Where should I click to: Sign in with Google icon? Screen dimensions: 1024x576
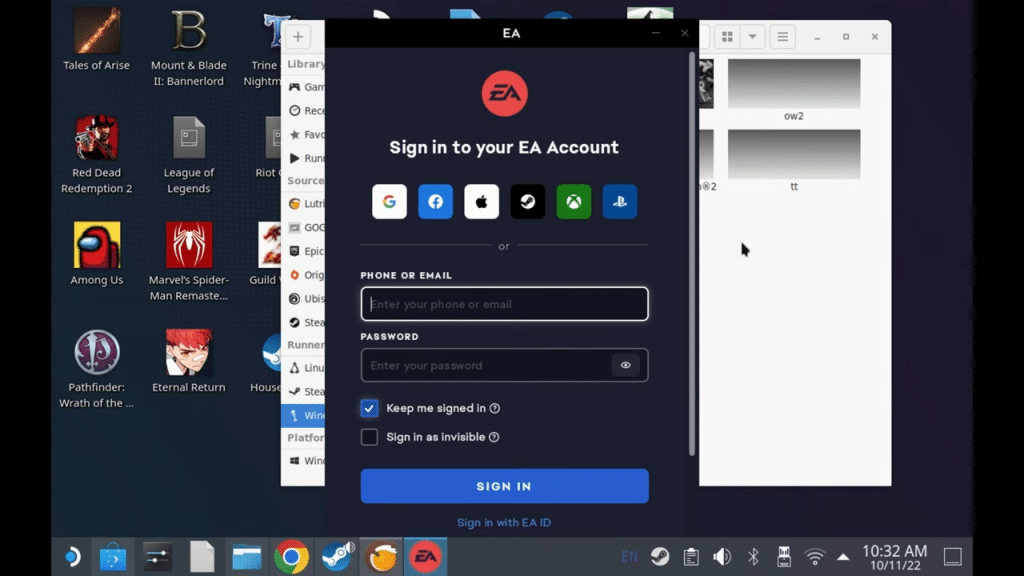[389, 201]
